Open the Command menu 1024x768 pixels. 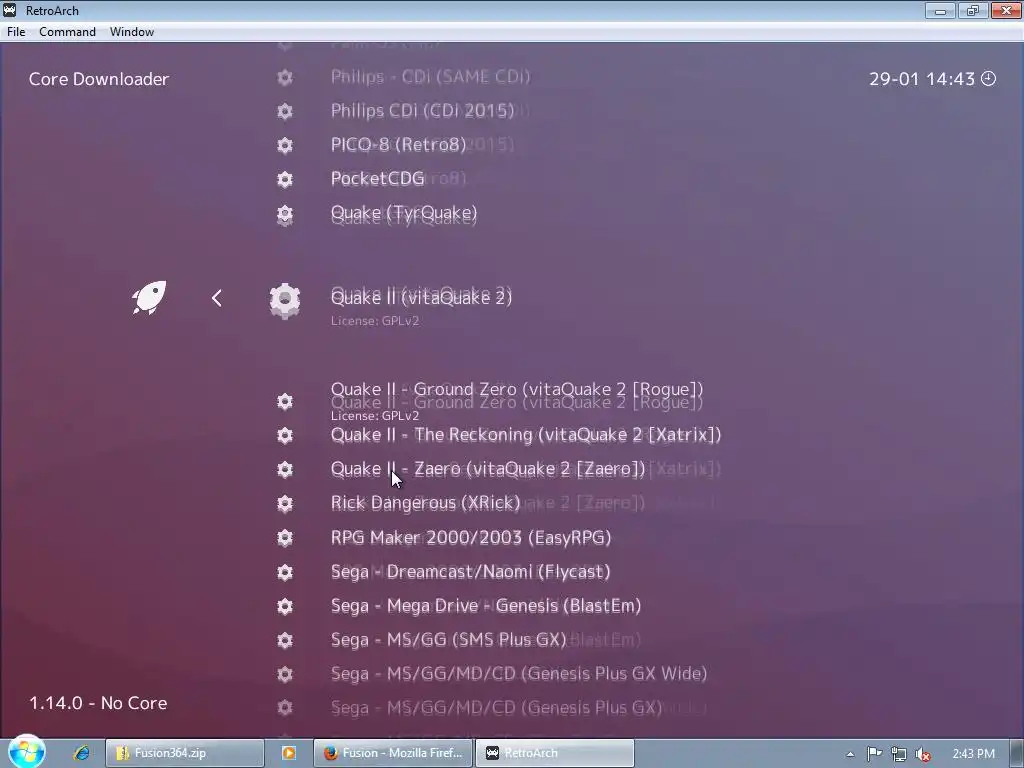[x=67, y=31]
